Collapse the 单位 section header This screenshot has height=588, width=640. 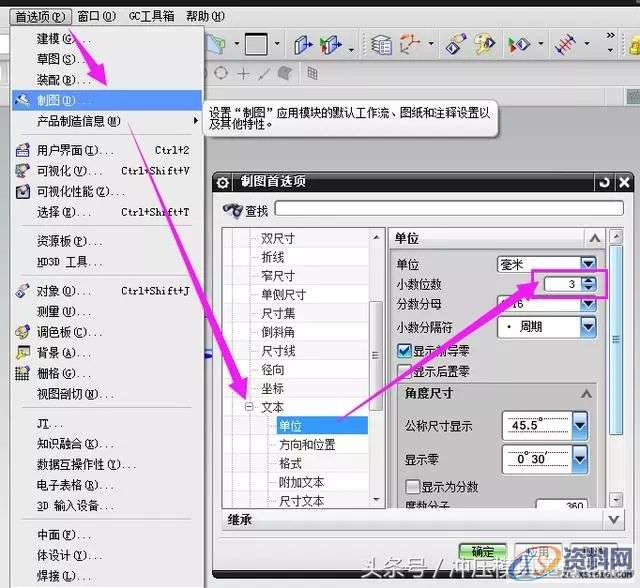click(595, 238)
